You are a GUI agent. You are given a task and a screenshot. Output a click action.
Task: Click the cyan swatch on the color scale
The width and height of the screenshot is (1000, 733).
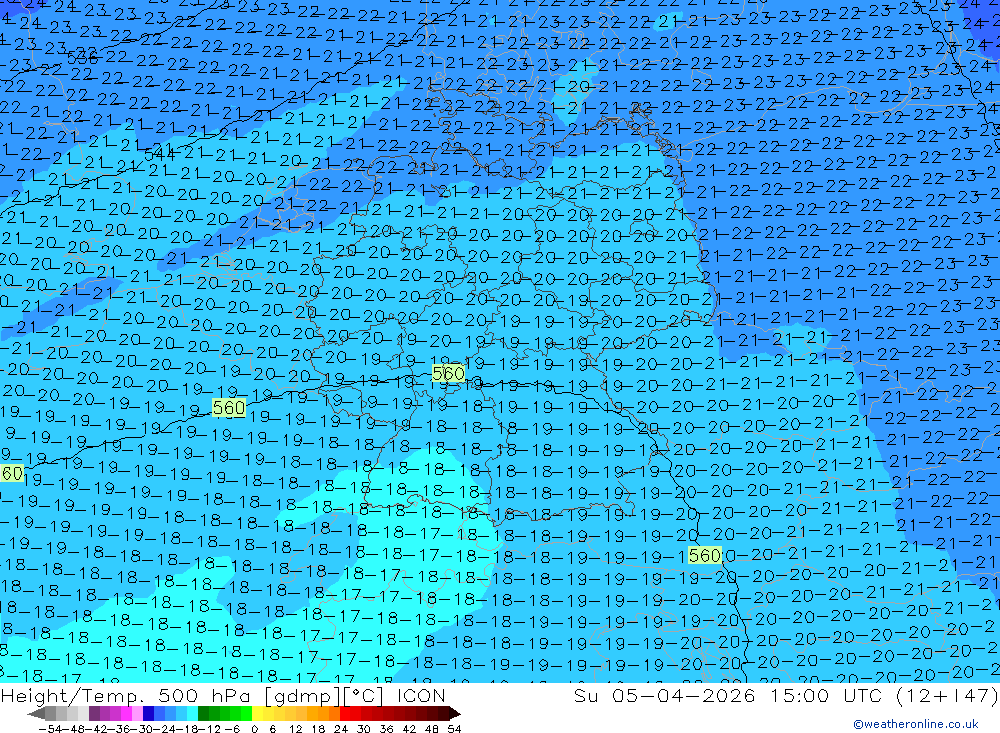click(193, 713)
